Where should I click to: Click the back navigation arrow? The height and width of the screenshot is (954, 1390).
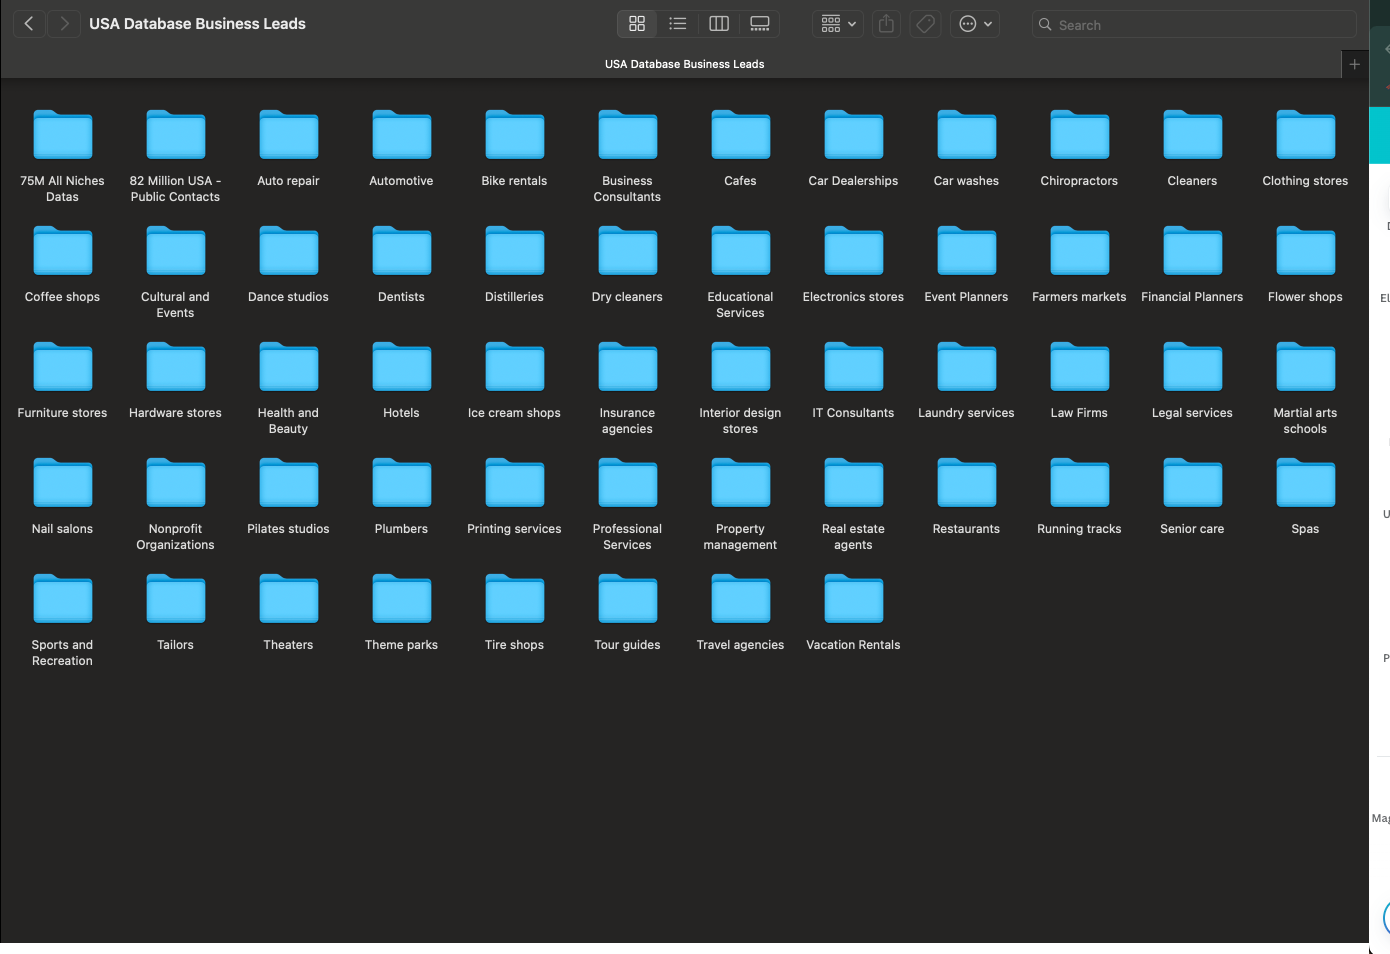pyautogui.click(x=28, y=23)
